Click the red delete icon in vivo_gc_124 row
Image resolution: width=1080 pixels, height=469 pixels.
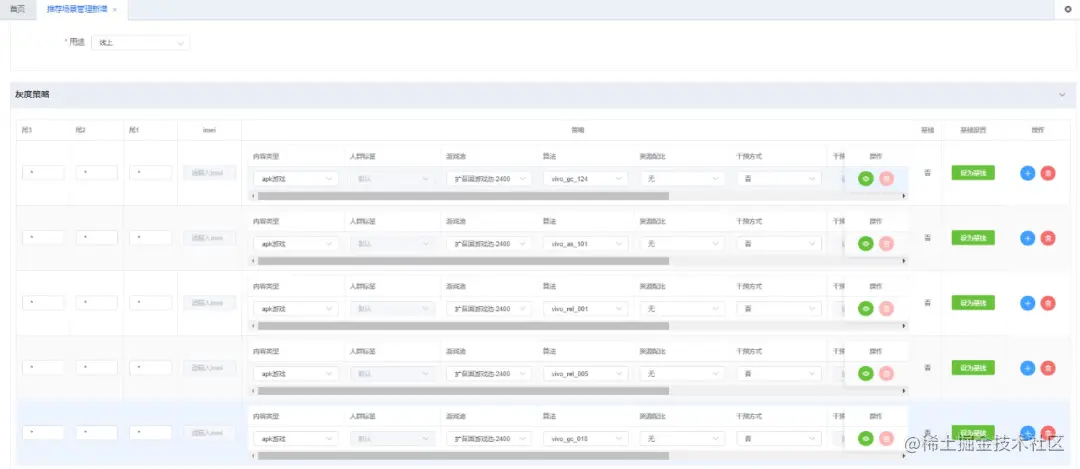[1048, 173]
